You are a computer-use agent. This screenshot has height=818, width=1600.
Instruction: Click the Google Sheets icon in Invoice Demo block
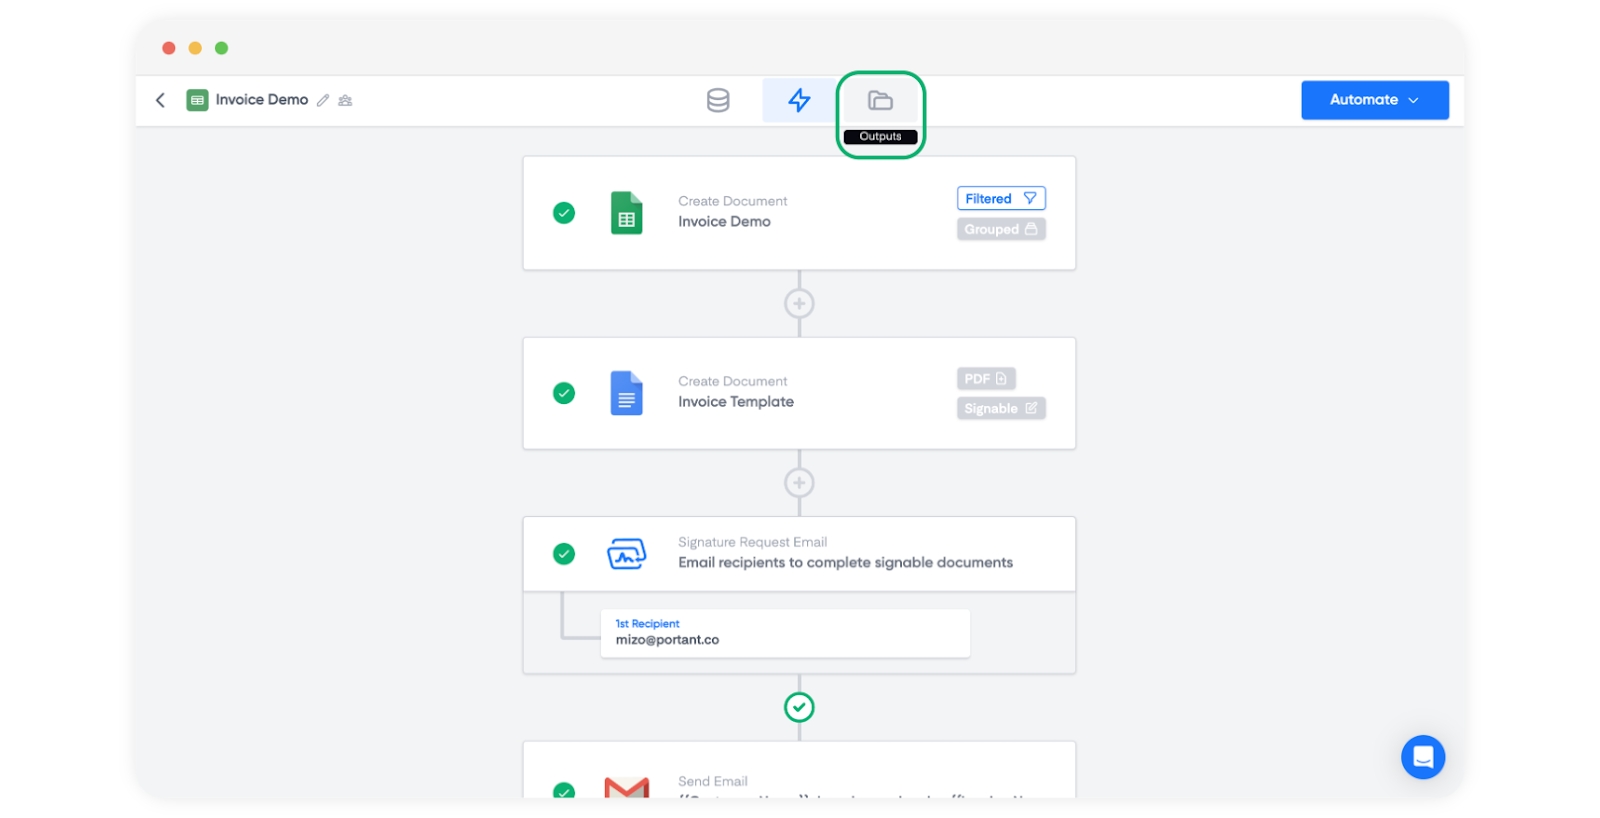click(x=626, y=213)
